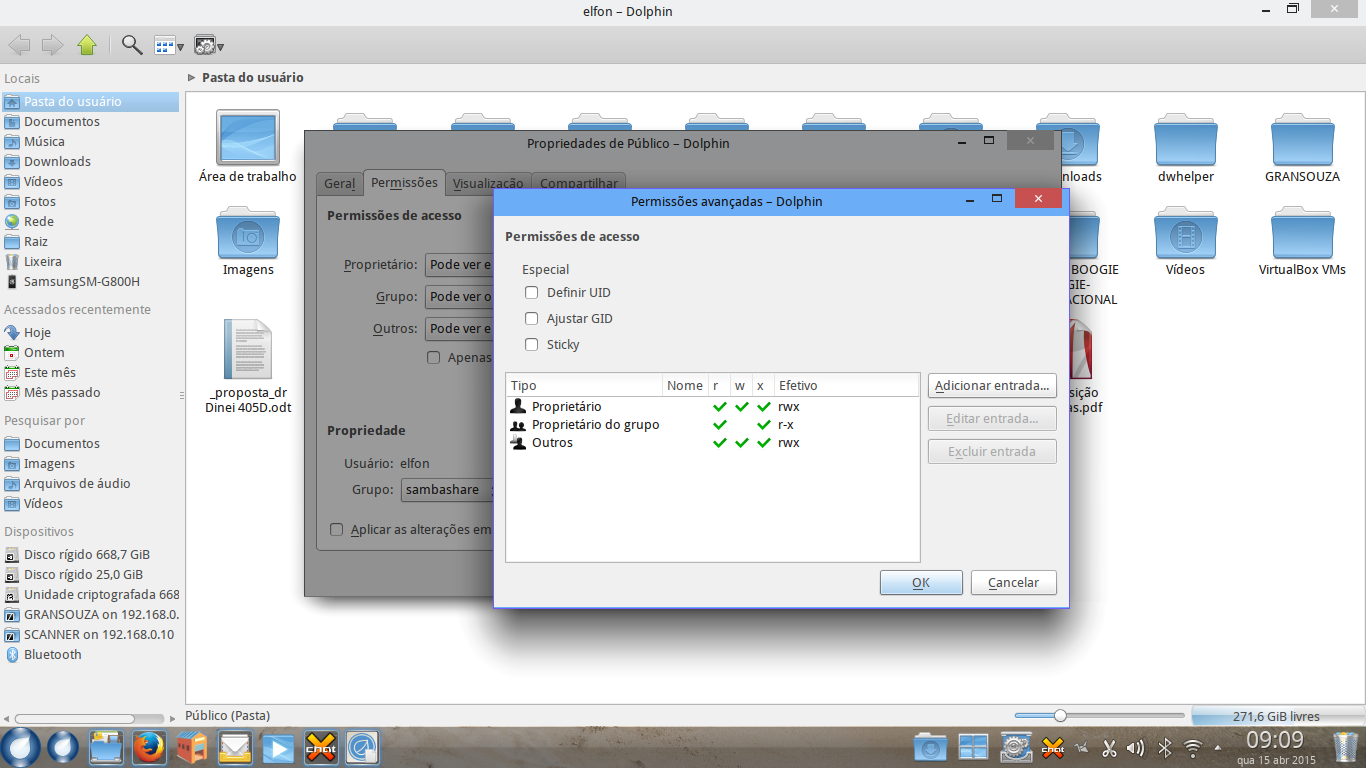Select Área de trabalho folder icon

(x=248, y=147)
